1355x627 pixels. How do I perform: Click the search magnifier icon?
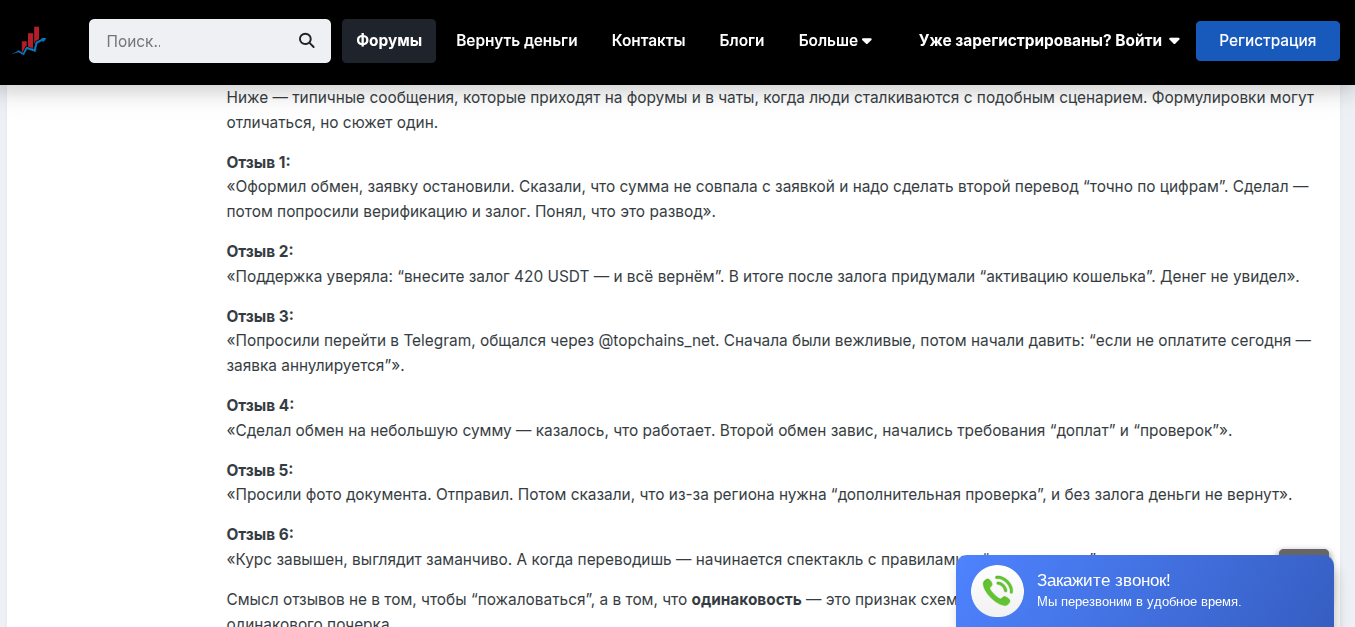coord(307,41)
